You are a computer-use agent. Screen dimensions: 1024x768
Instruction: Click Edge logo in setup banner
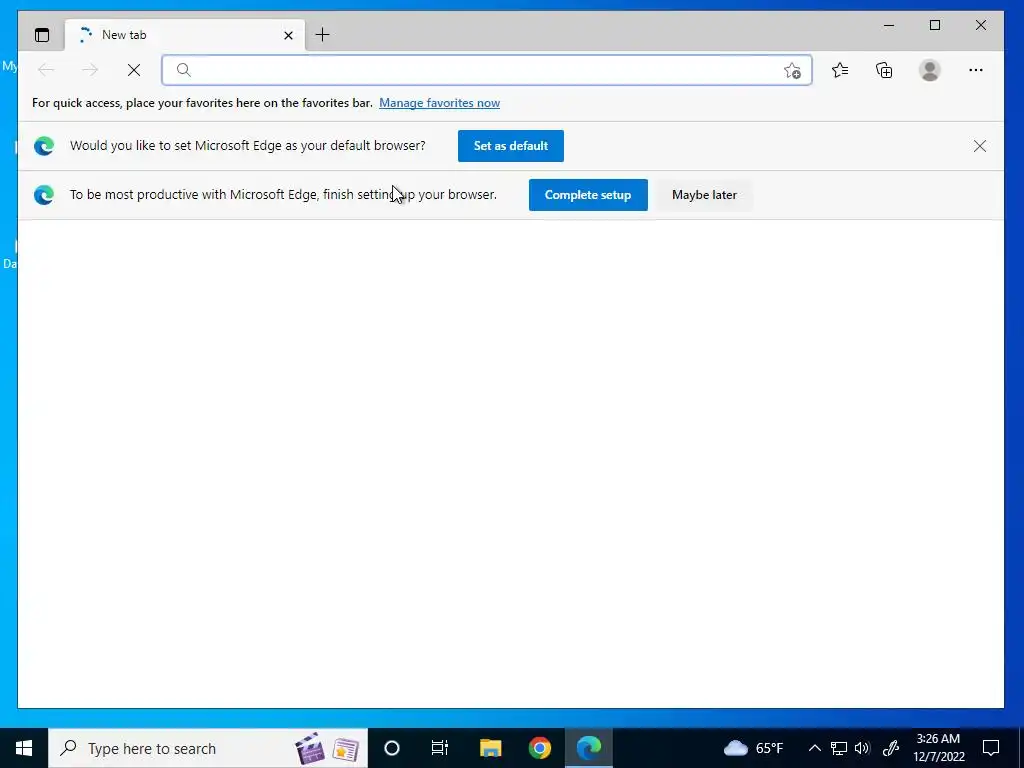(x=44, y=195)
